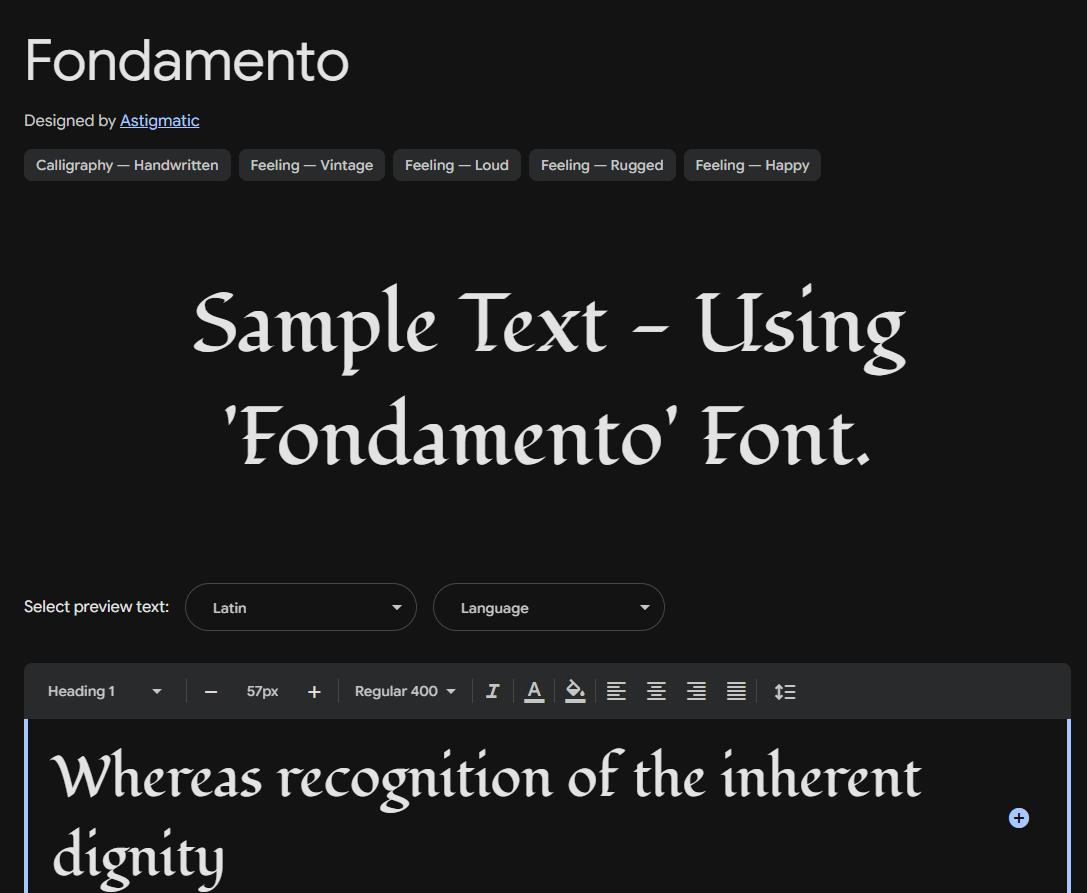
Task: Open the Astigmatic designer link
Action: (x=159, y=121)
